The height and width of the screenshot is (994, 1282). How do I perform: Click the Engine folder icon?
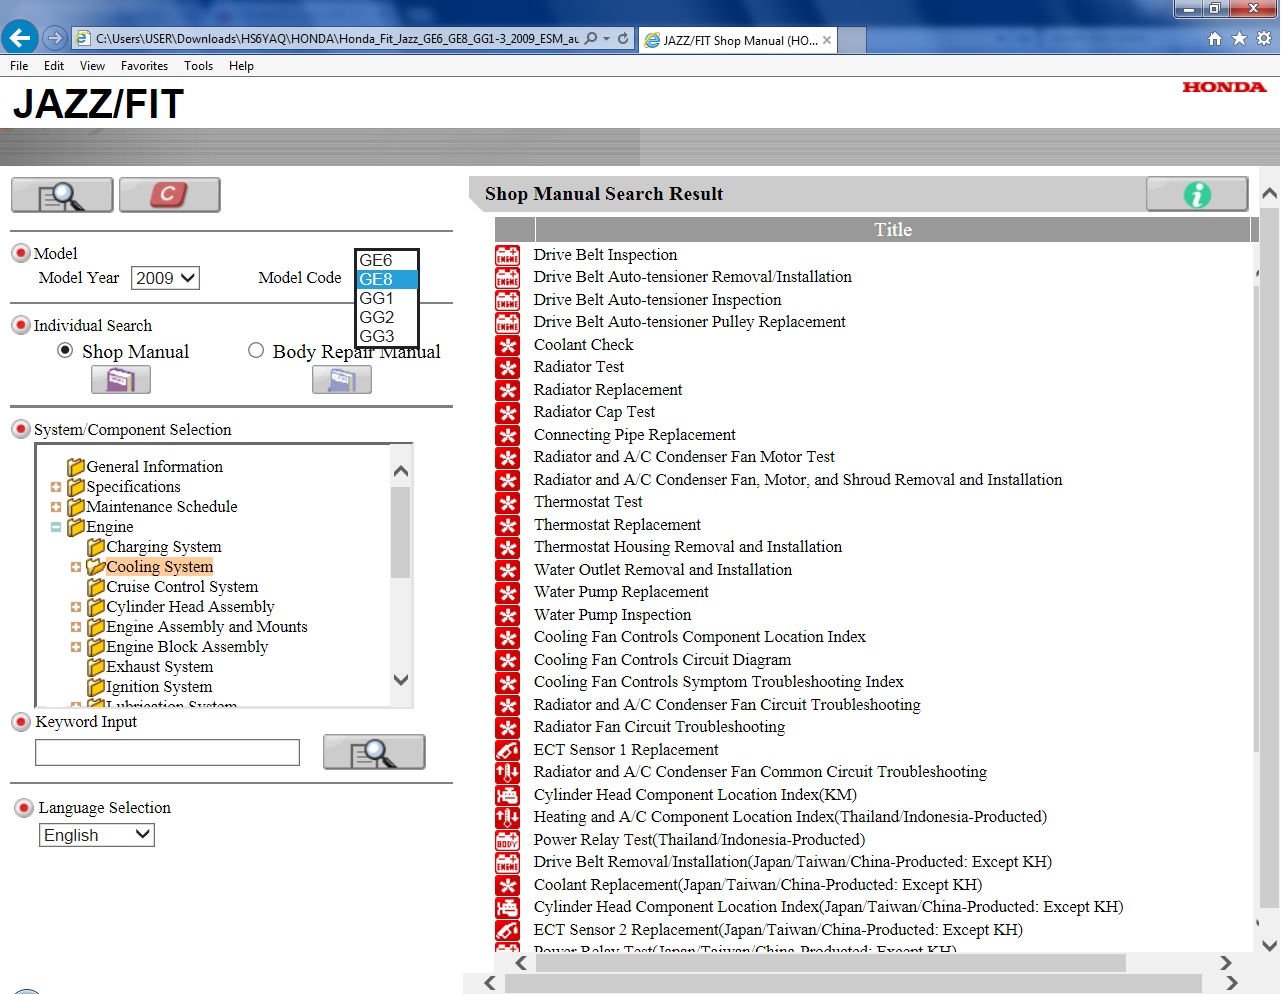pos(76,527)
